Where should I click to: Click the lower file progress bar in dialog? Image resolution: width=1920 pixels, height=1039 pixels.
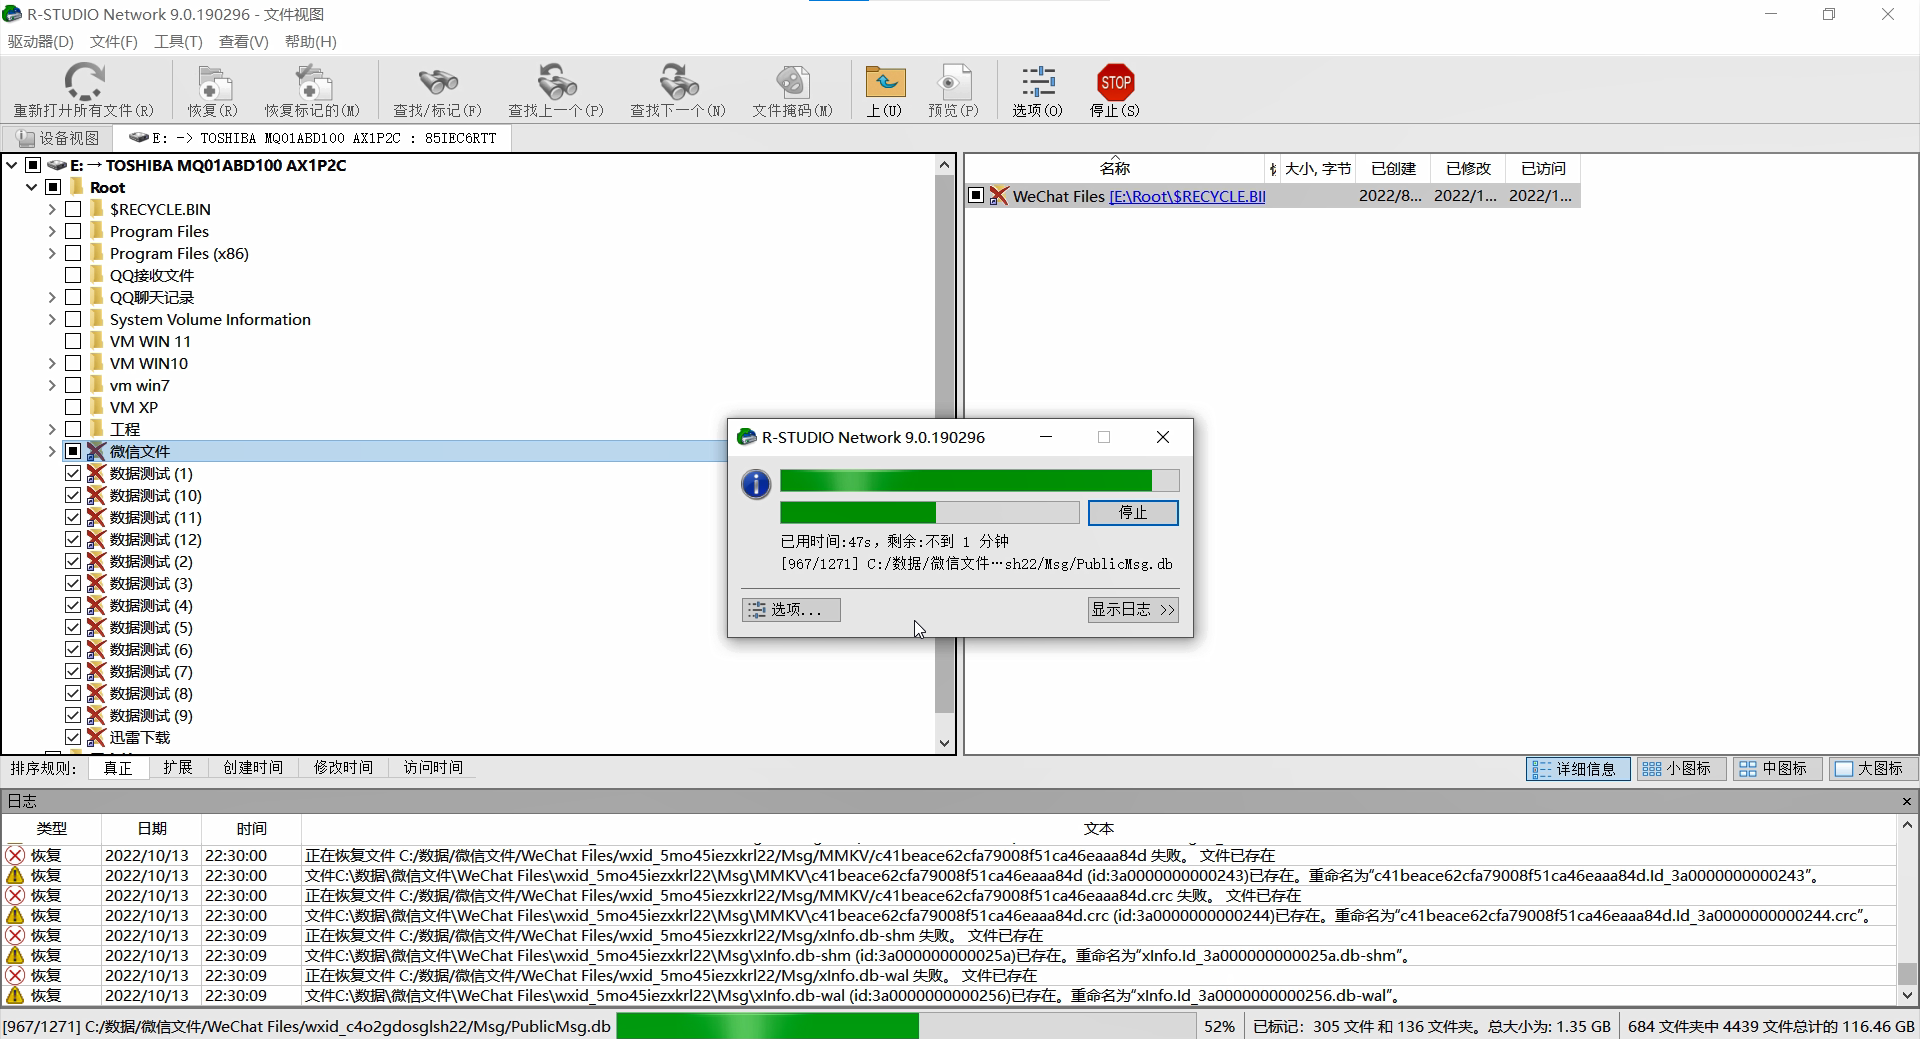pyautogui.click(x=929, y=512)
